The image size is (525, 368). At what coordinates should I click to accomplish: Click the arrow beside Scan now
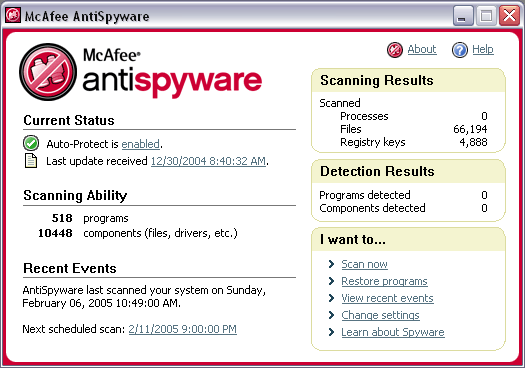tap(331, 264)
